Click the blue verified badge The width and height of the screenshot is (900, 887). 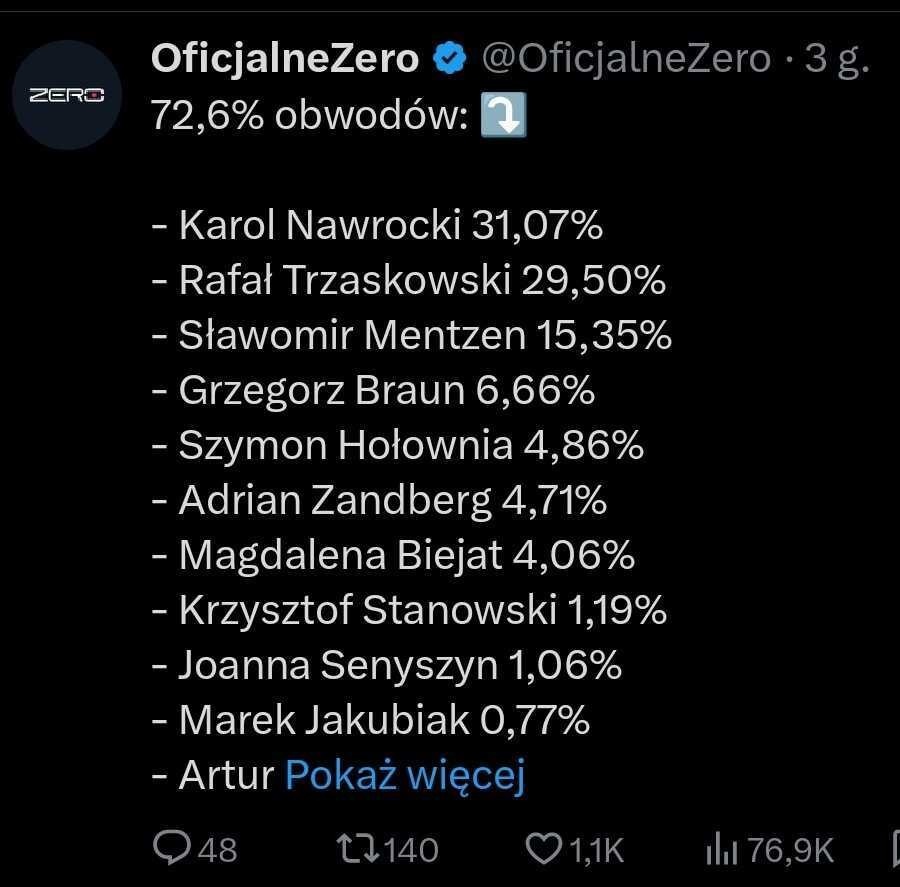coord(450,60)
